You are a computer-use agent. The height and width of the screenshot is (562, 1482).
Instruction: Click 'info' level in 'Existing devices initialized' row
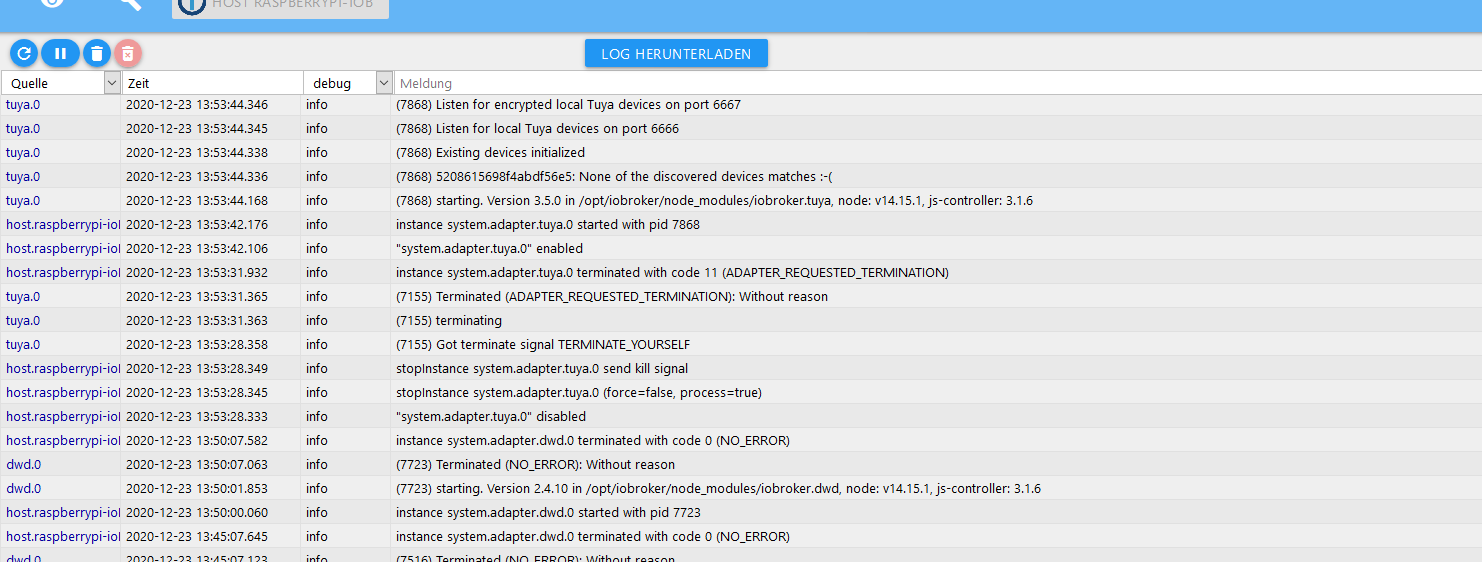317,152
